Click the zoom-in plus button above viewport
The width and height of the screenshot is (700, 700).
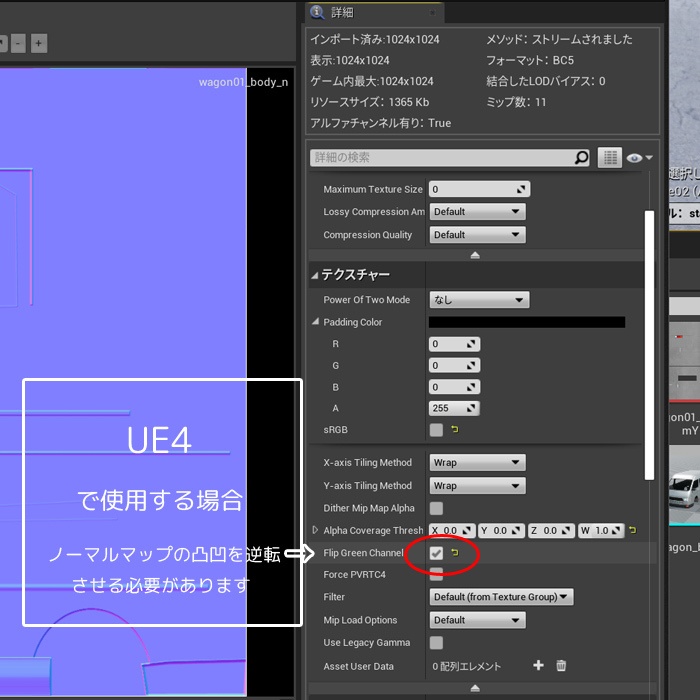39,43
